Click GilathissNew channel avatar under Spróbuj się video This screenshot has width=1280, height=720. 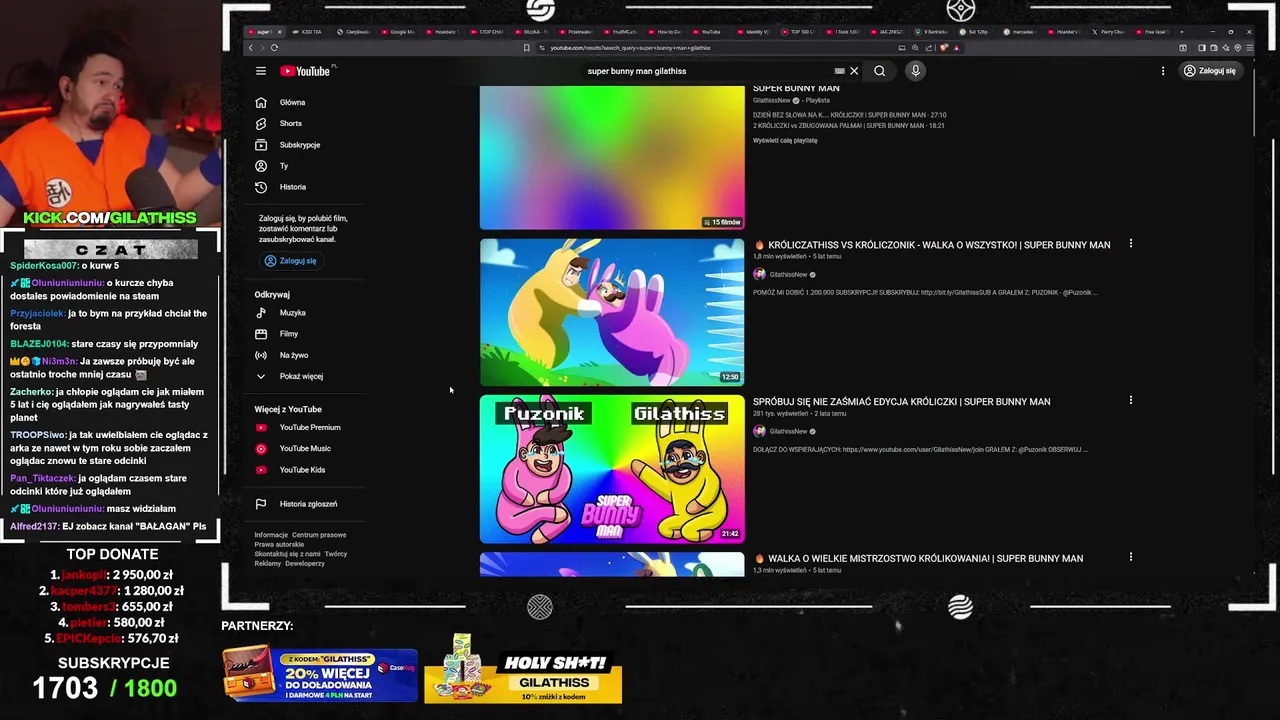coord(759,431)
